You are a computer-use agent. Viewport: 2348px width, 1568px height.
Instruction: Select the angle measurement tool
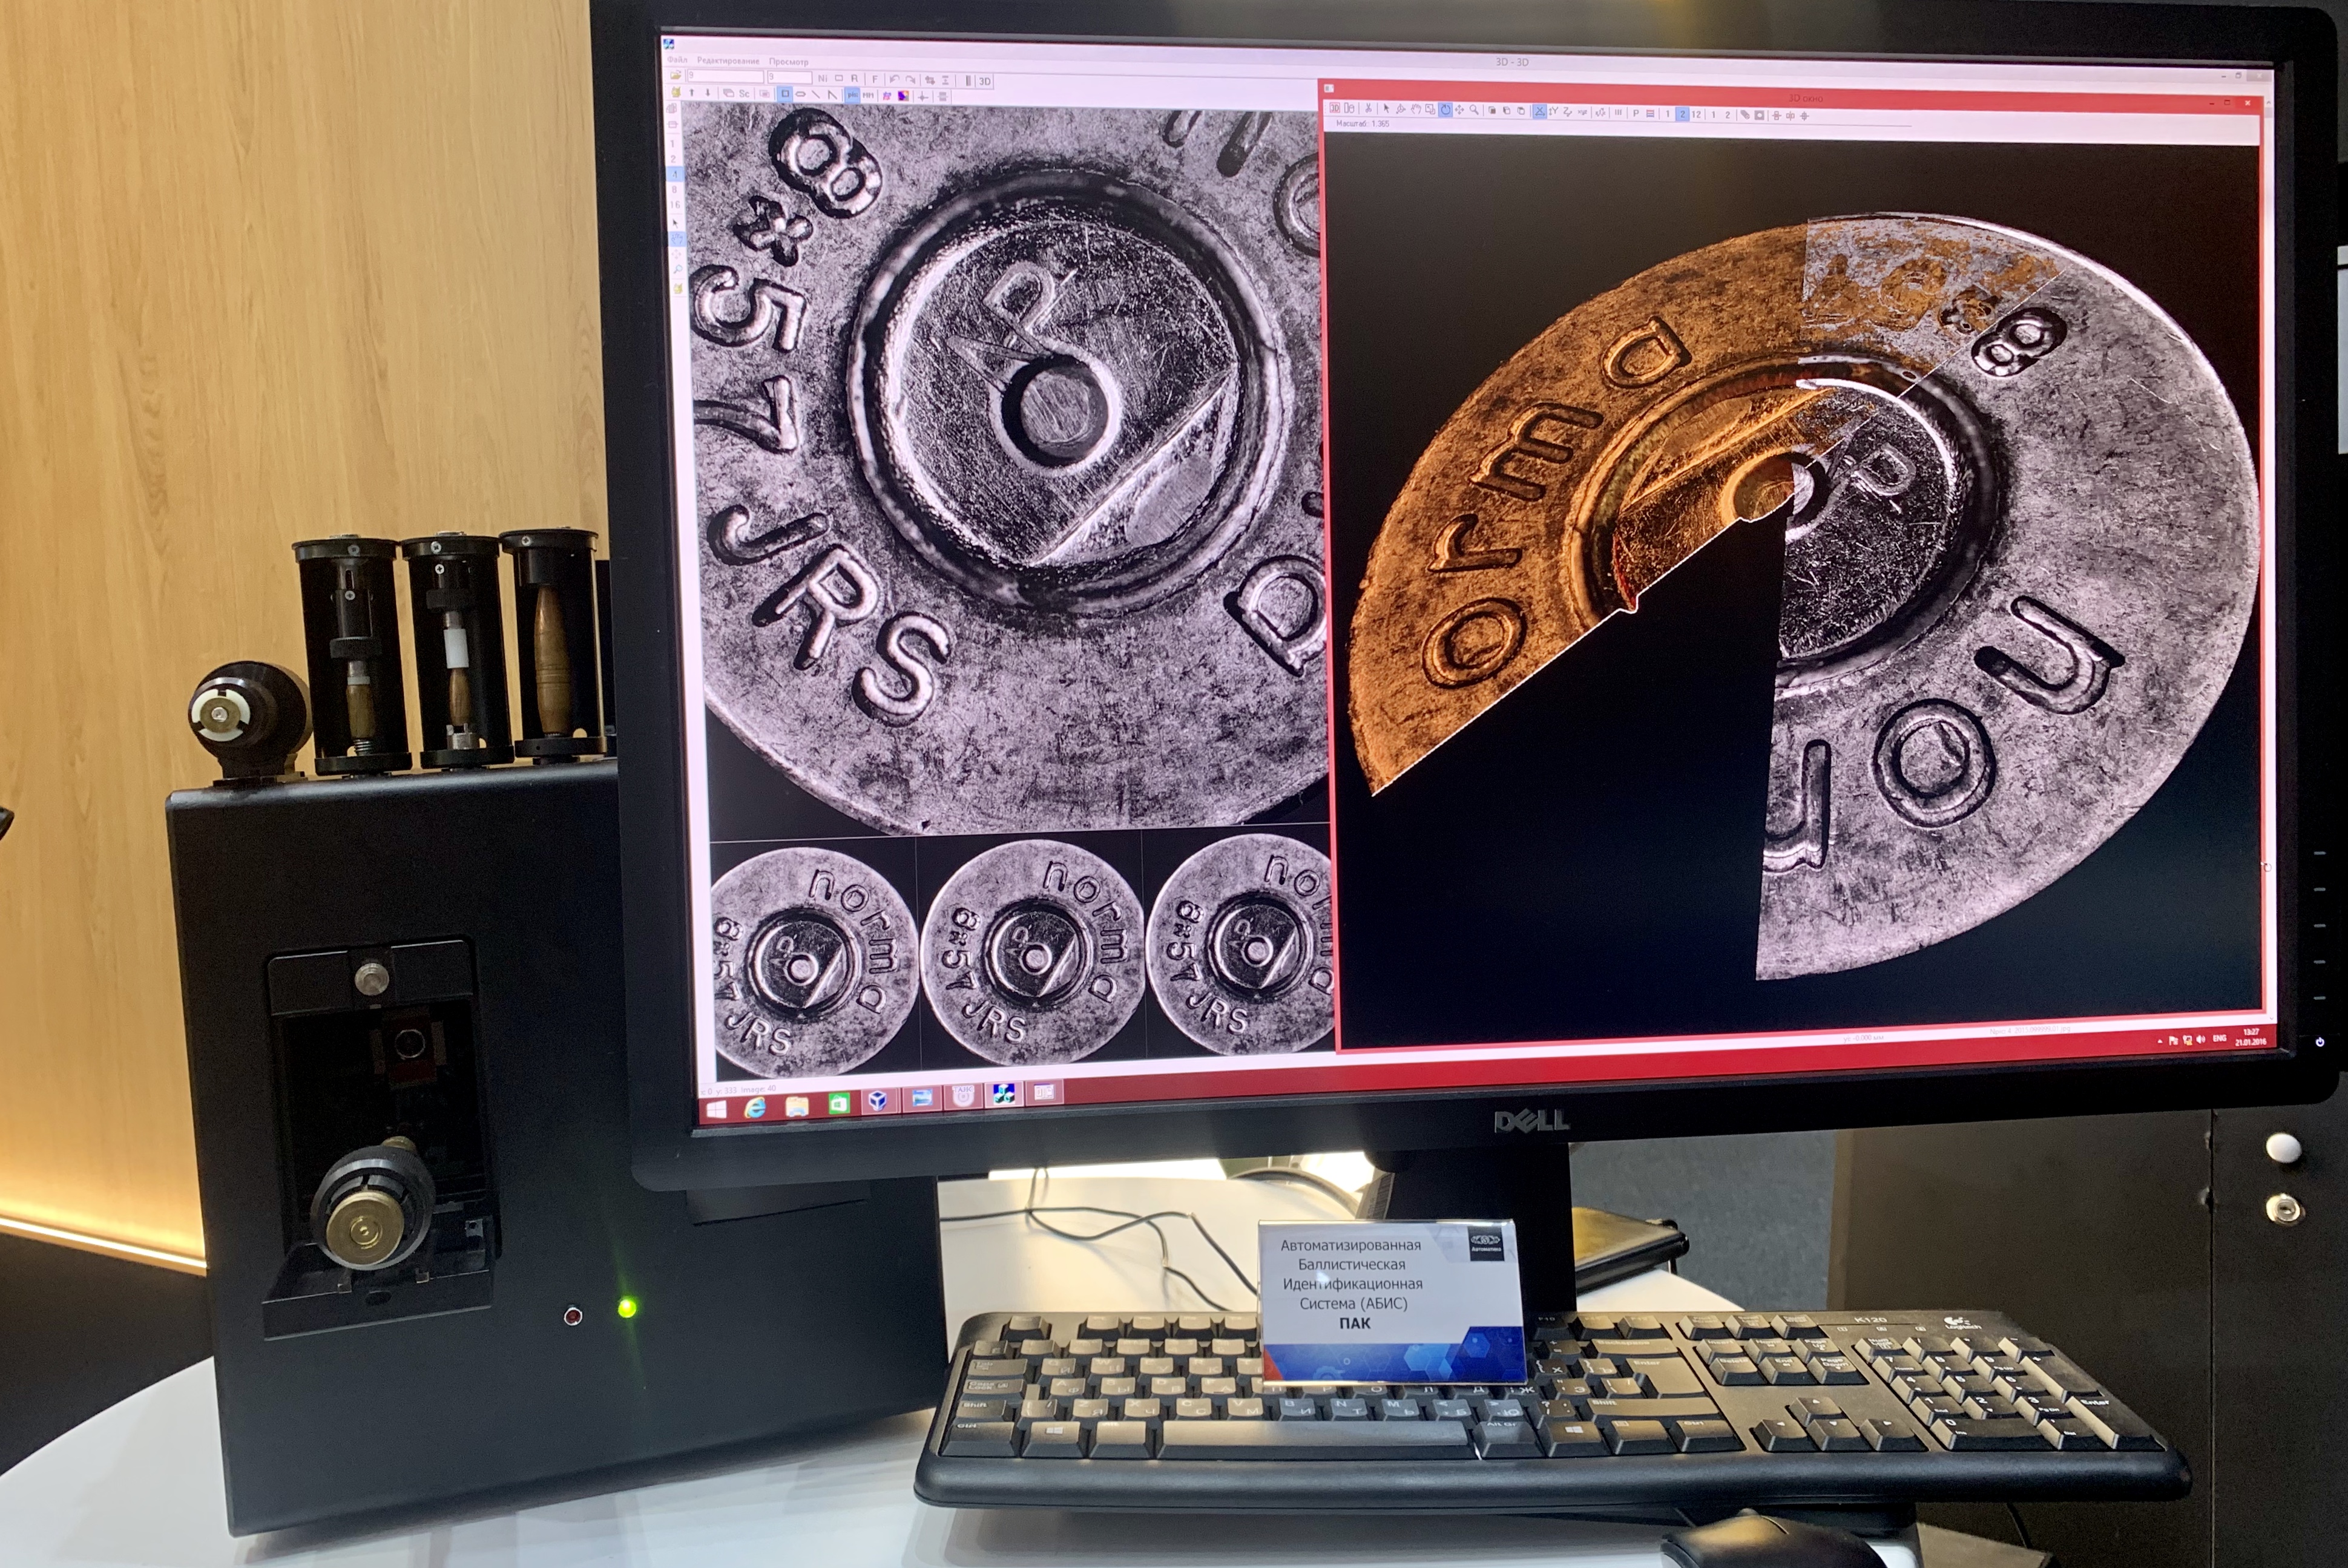click(832, 96)
